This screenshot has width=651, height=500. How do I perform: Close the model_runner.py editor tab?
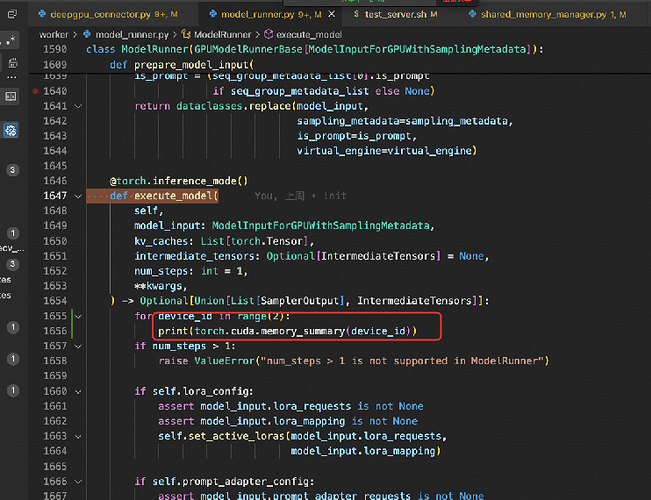[331, 16]
